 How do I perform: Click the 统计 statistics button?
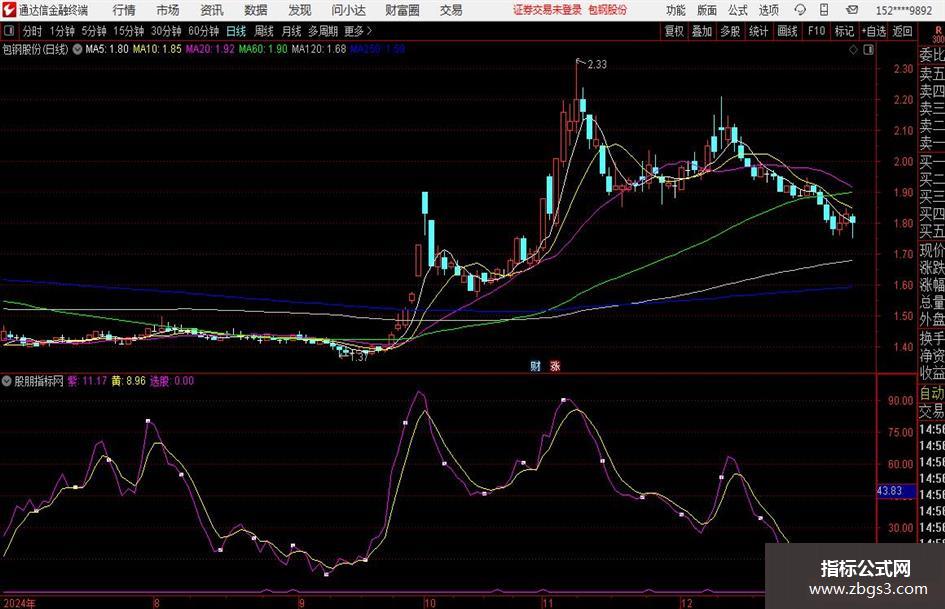pyautogui.click(x=759, y=31)
